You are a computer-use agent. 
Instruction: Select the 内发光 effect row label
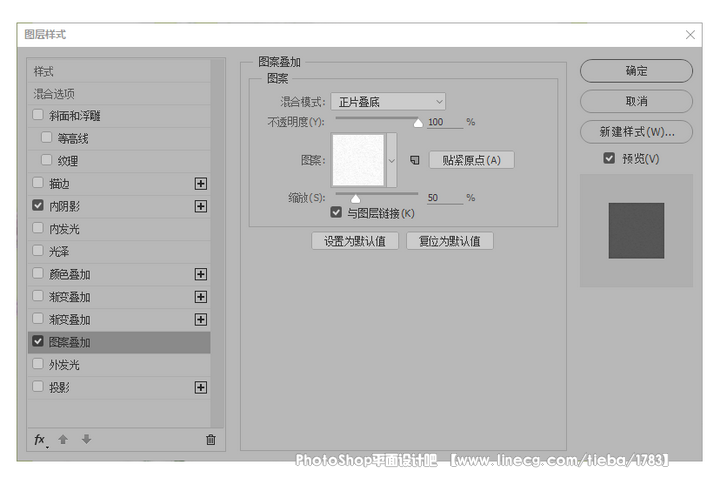click(64, 229)
